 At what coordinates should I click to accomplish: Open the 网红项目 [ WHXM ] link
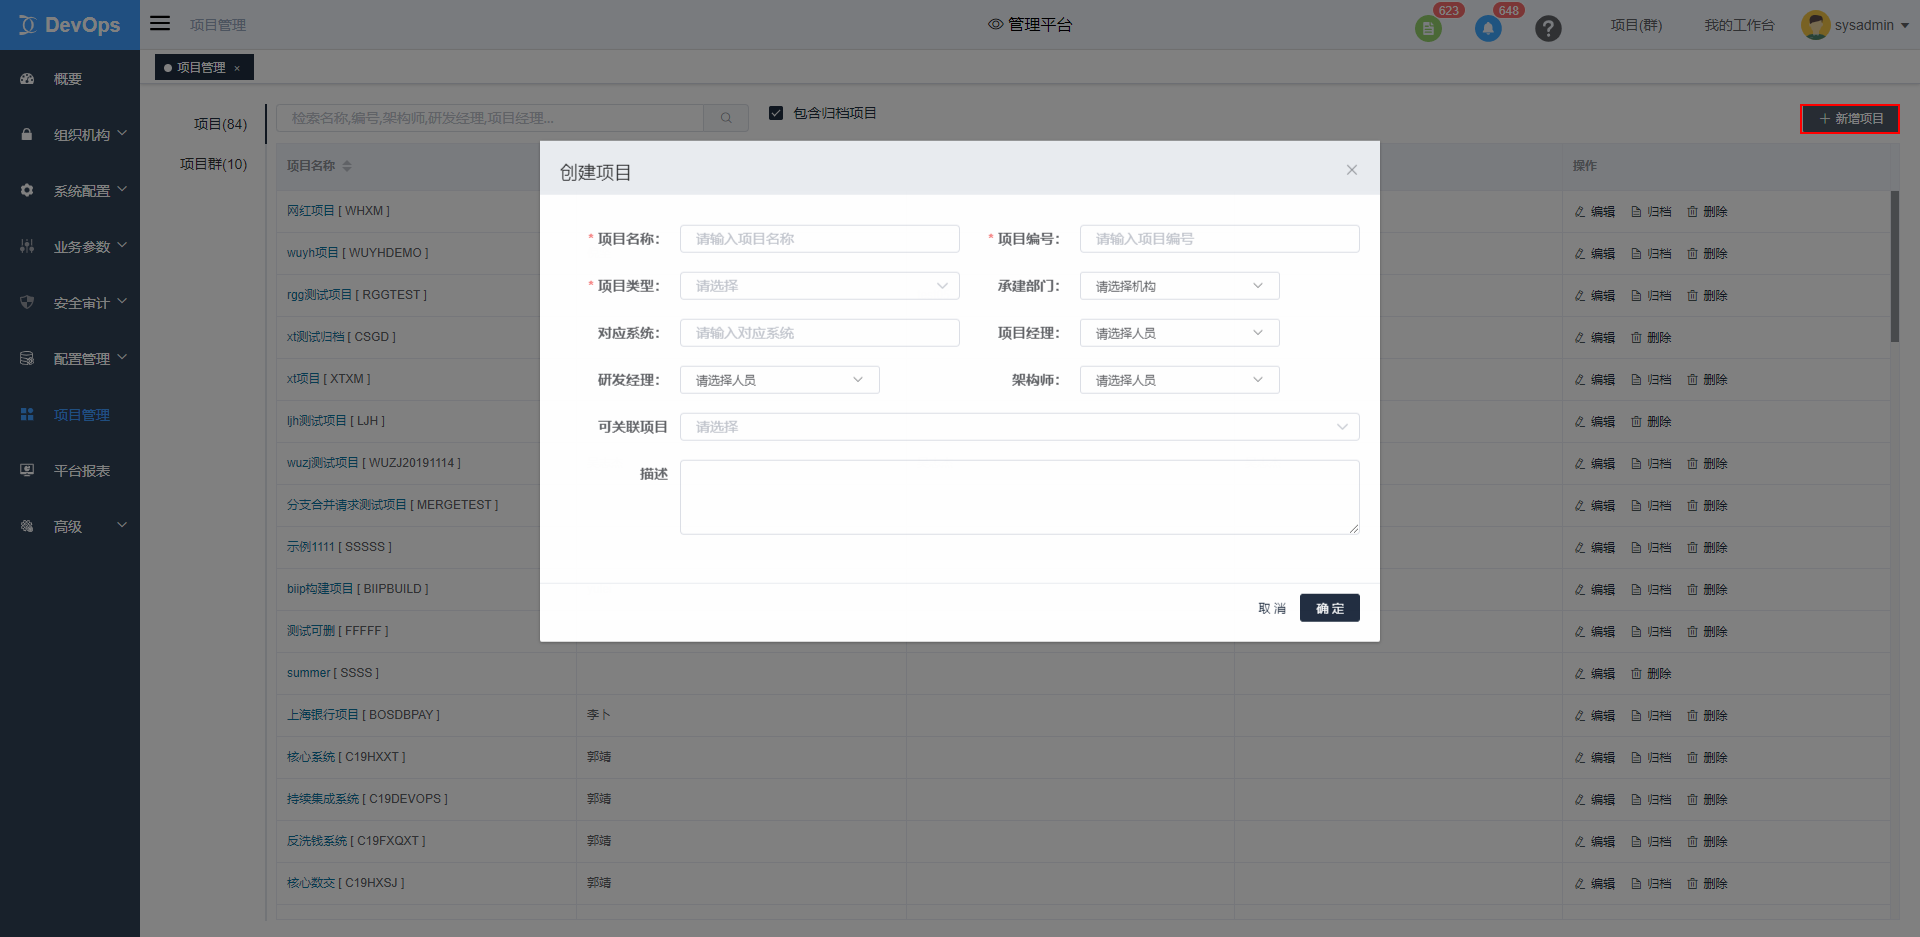[x=338, y=211]
